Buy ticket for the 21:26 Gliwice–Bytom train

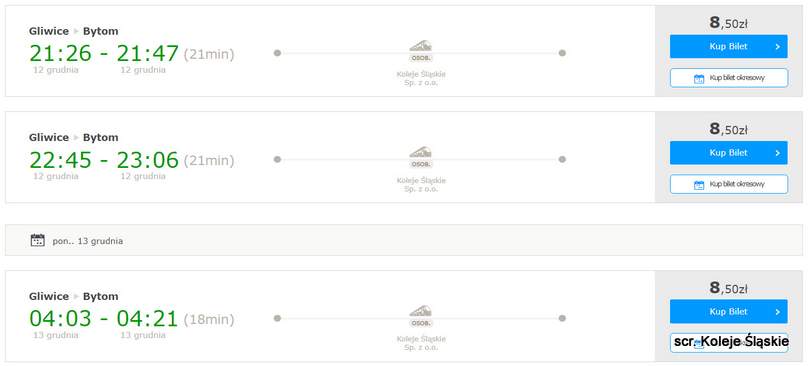(x=728, y=46)
